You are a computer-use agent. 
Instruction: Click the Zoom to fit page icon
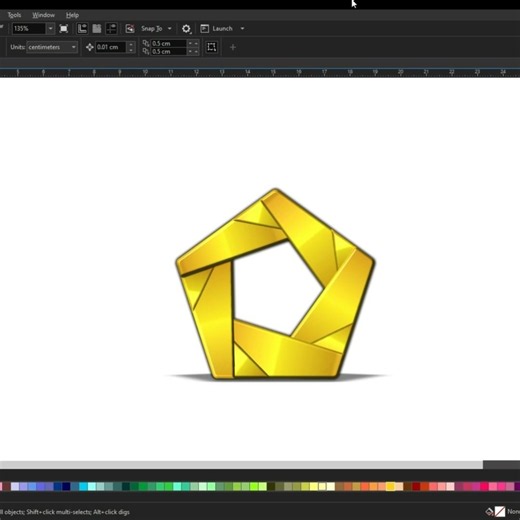point(64,29)
